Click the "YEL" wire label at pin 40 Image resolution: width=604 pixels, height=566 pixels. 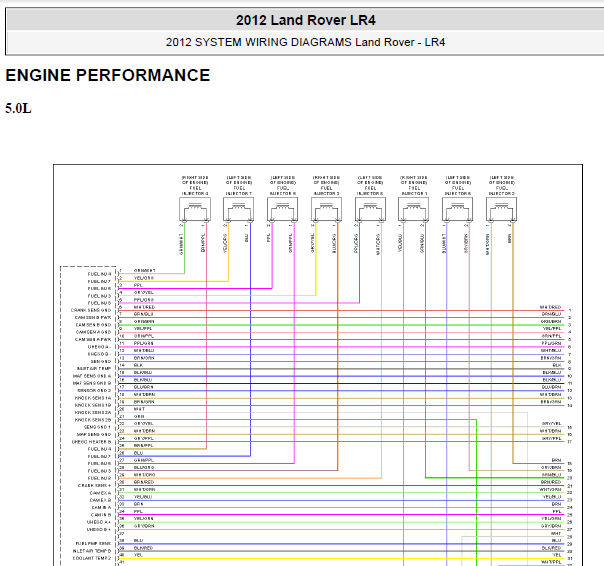[138, 555]
